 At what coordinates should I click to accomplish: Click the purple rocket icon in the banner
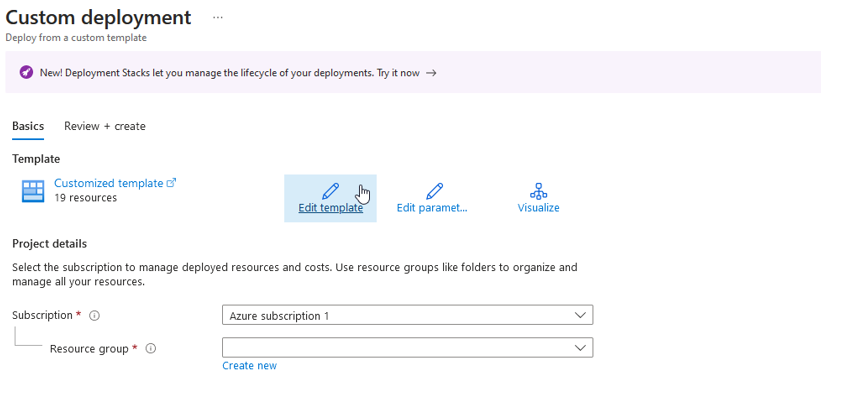(26, 73)
